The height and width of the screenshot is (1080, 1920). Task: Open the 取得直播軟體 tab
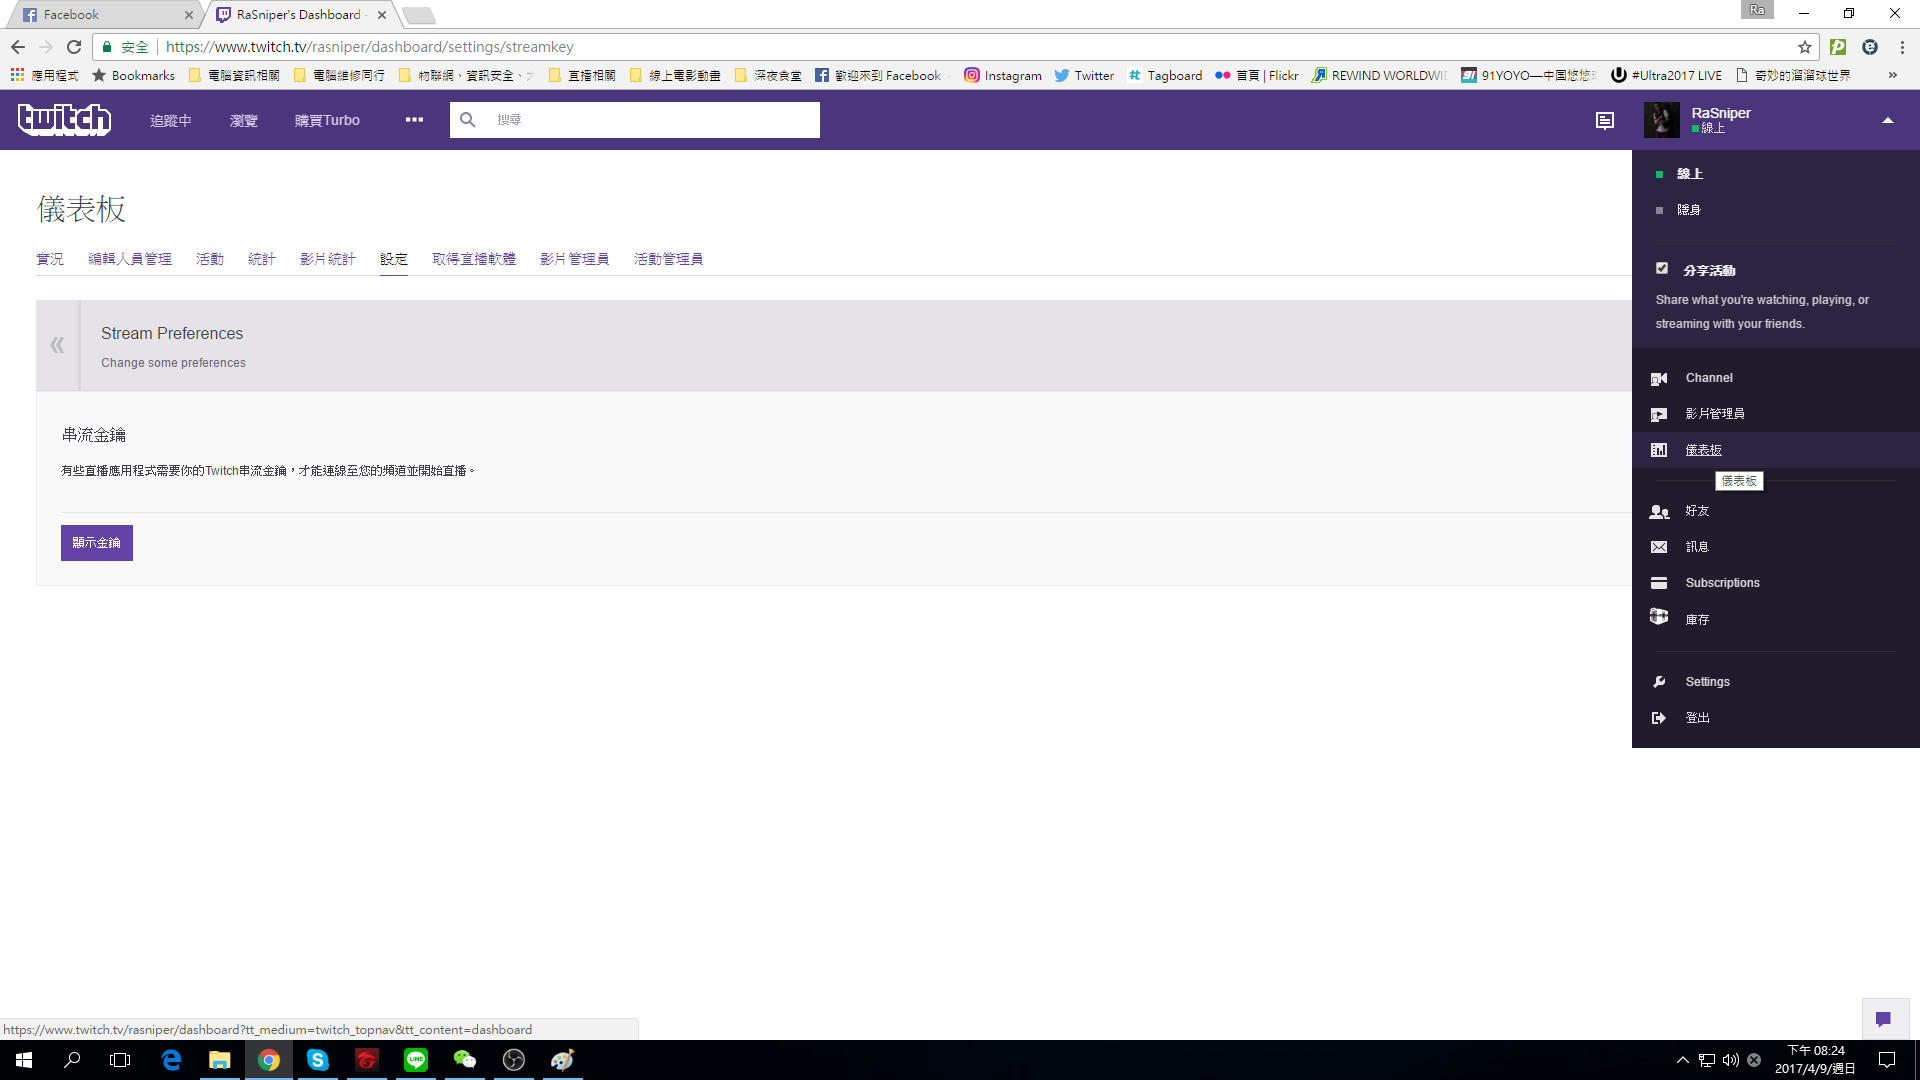473,259
